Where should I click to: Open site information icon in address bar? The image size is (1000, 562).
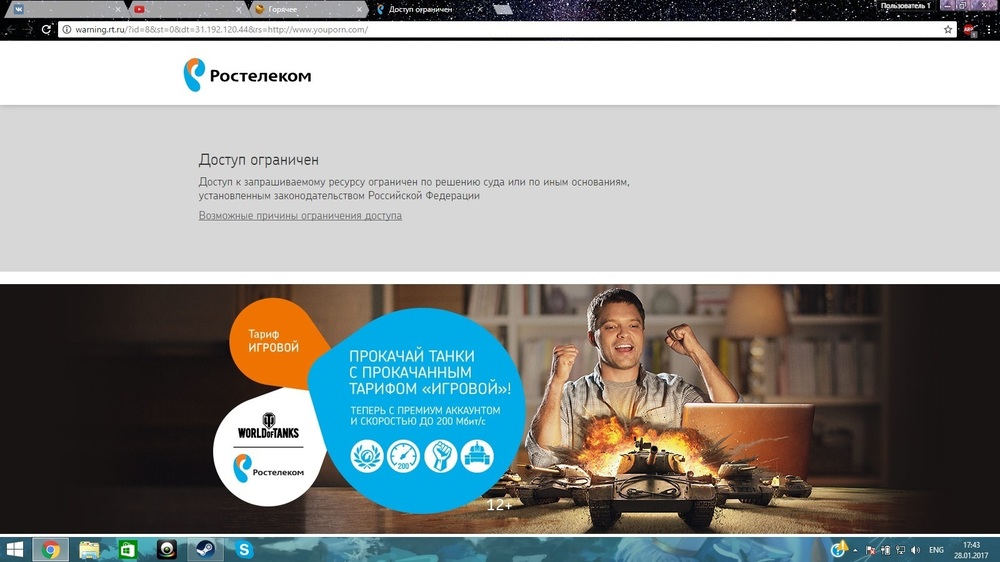click(66, 29)
